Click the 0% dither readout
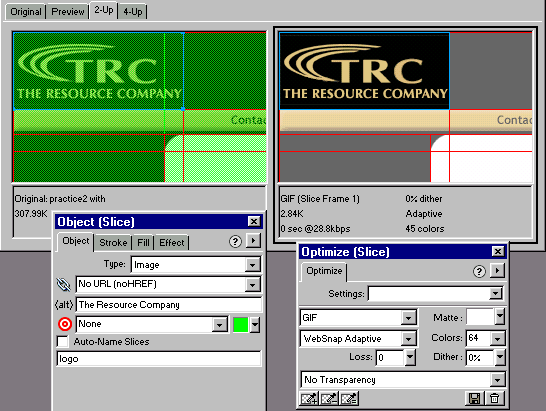The height and width of the screenshot is (411, 546). click(424, 199)
